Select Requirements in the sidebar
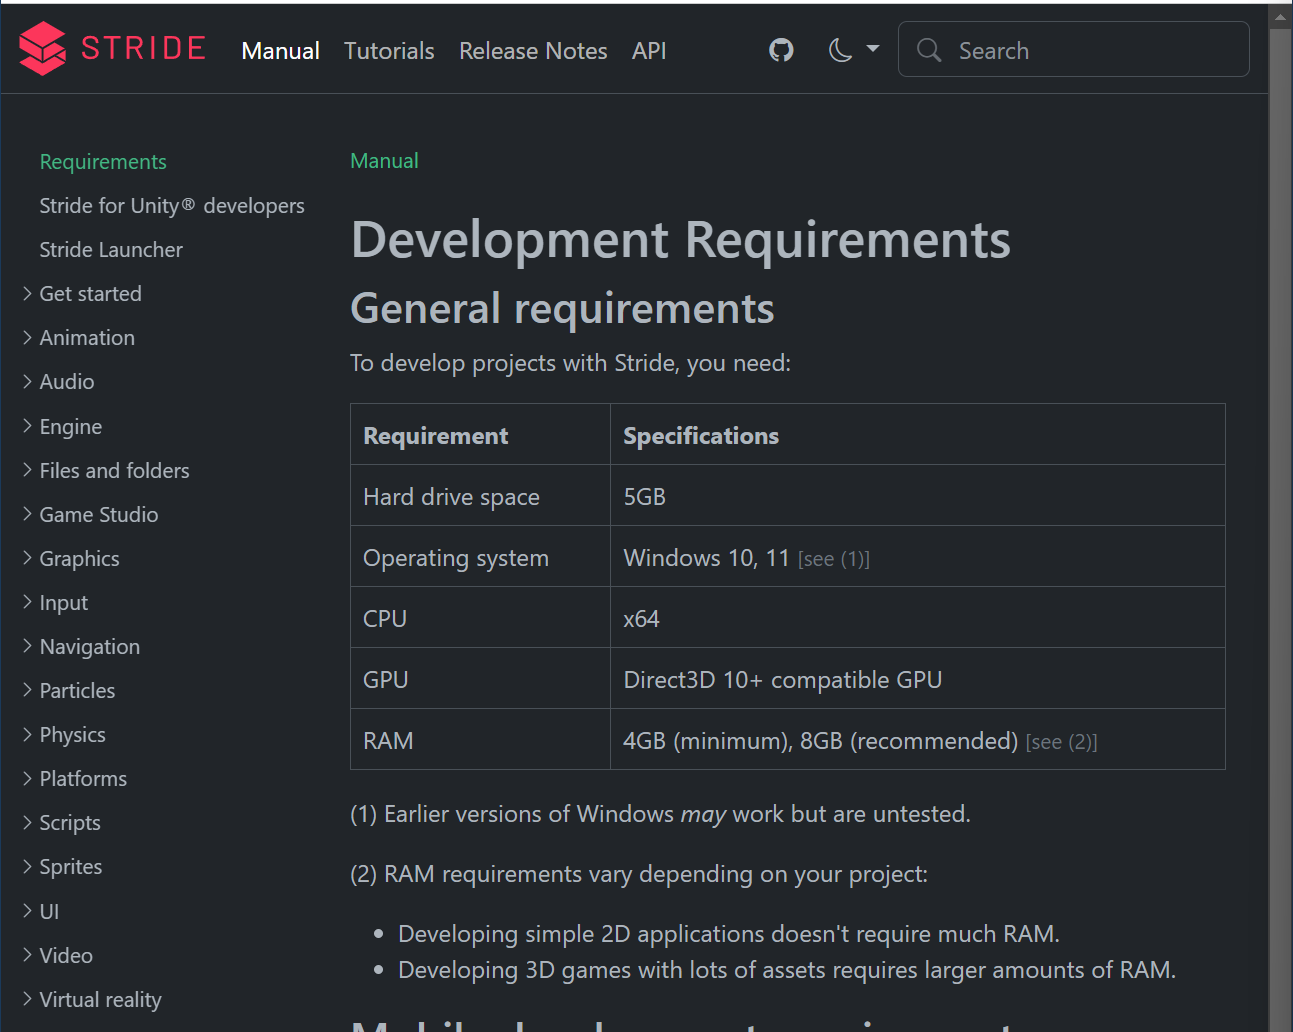The width and height of the screenshot is (1293, 1032). coord(103,161)
